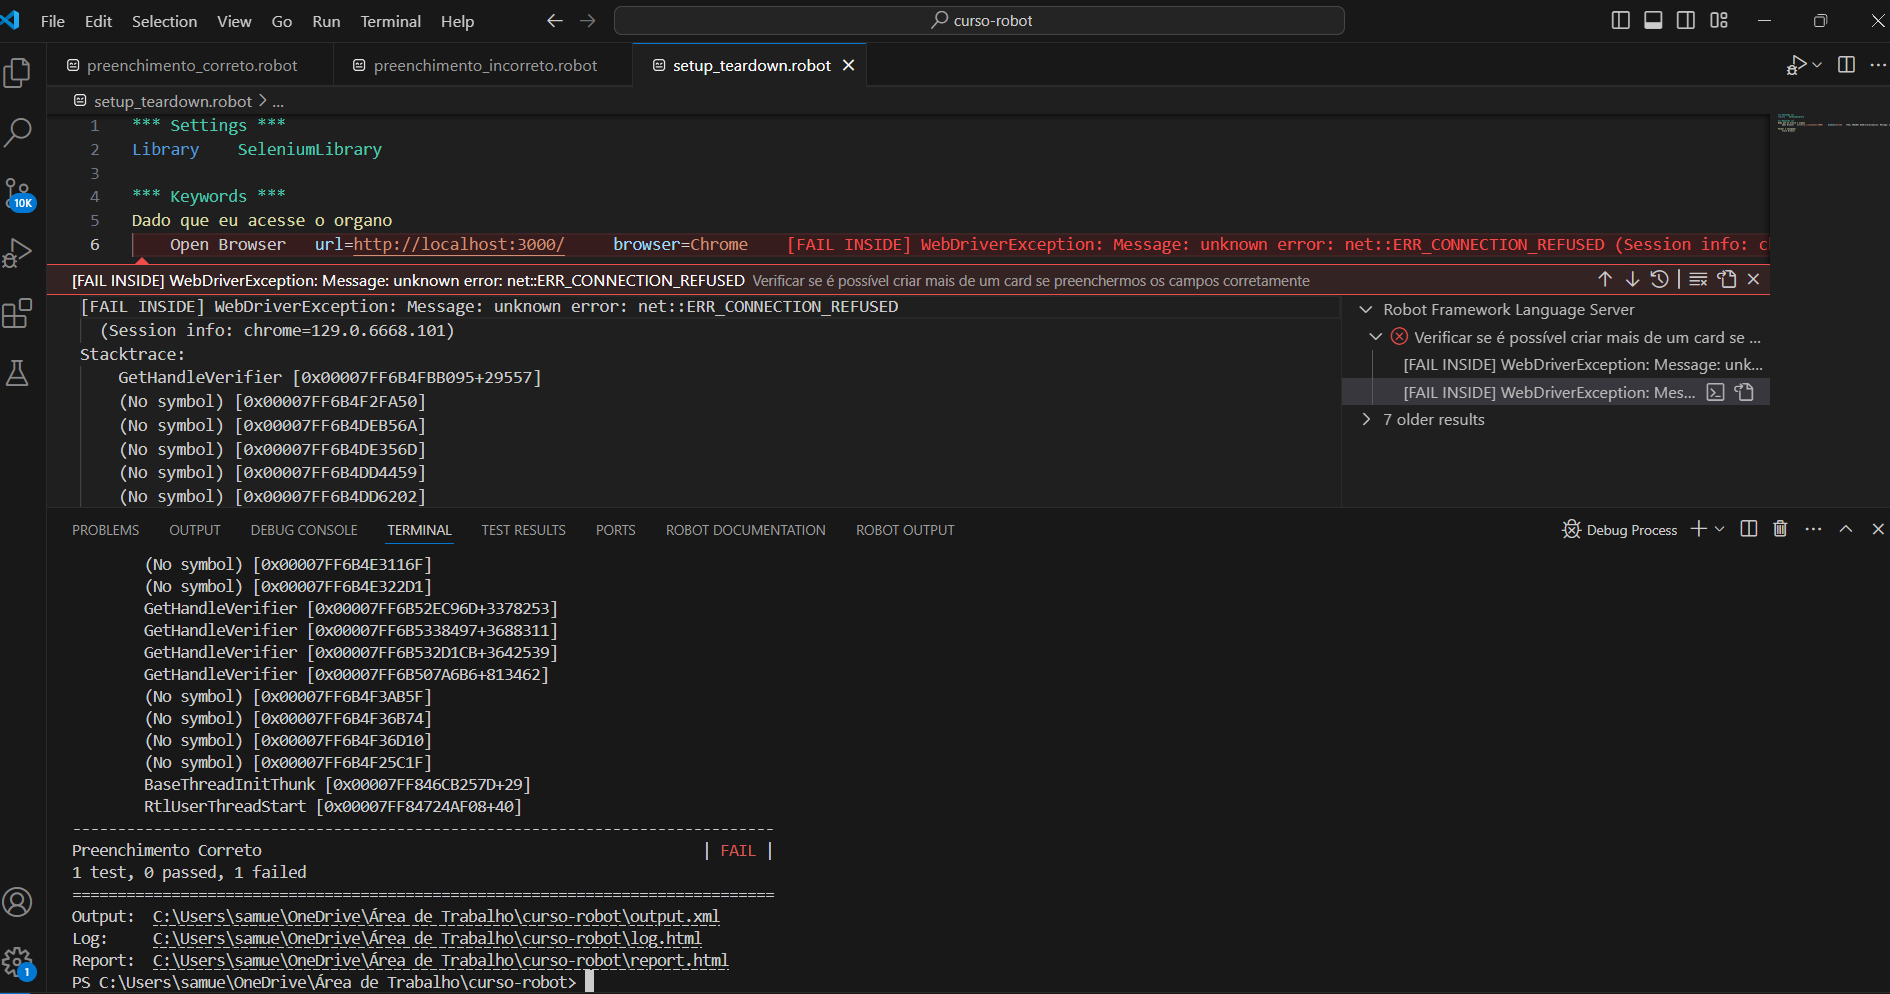Collapse the 'Verificar se é possível' test node
Screen dimensions: 1890x994
(1376, 337)
